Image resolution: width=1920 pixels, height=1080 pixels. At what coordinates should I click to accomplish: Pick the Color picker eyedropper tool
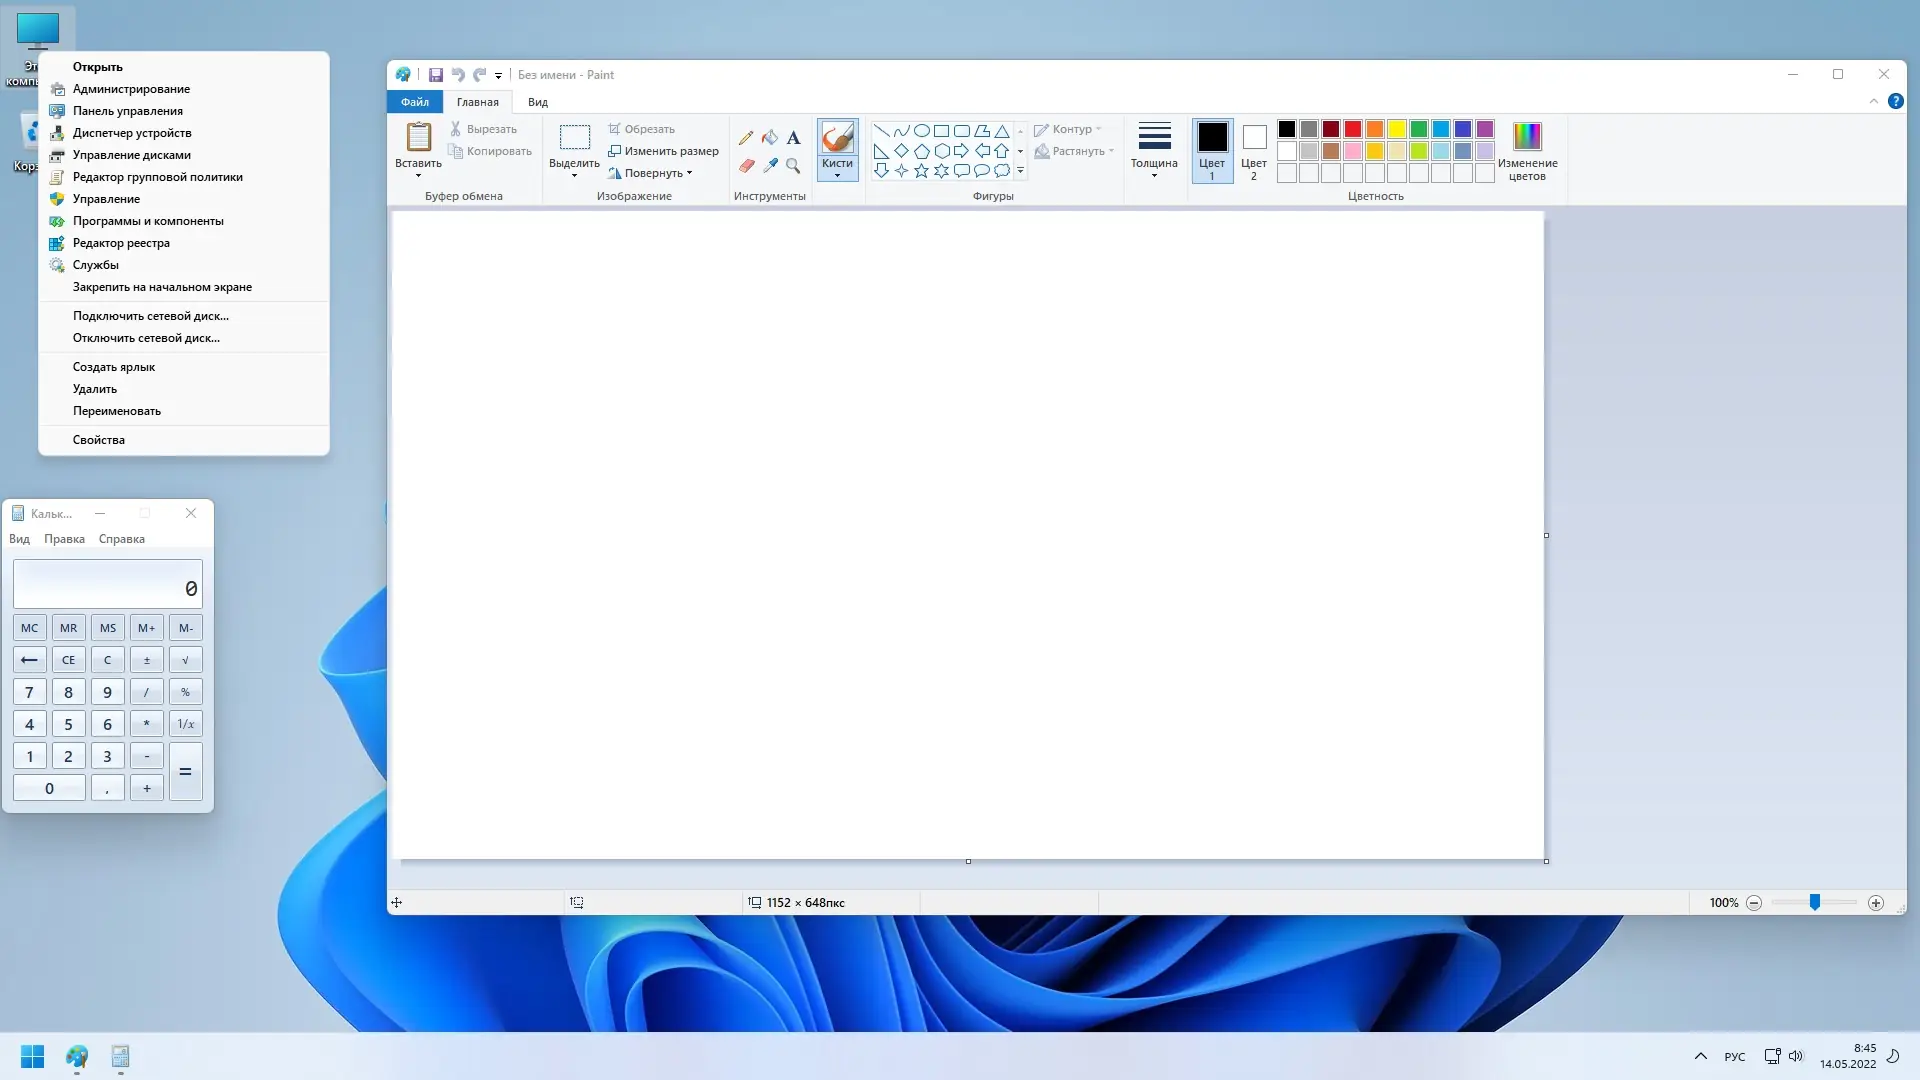coord(770,166)
